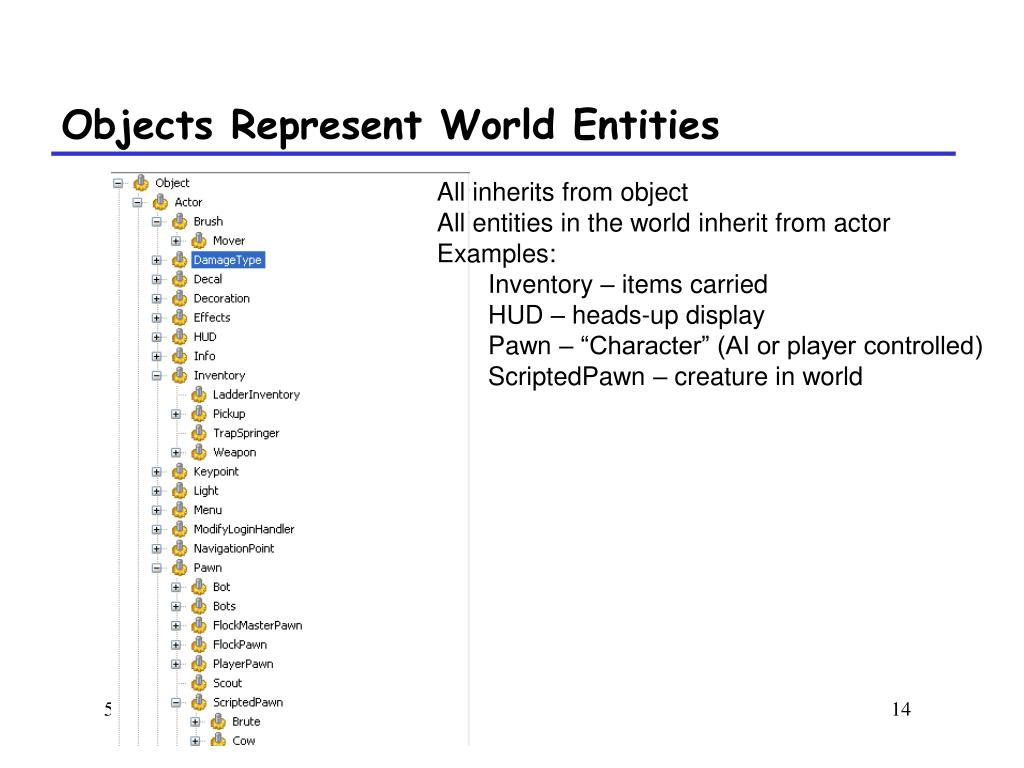This screenshot has height=768, width=1024.
Task: Click the class icon beside Mover
Action: pyautogui.click(x=199, y=241)
